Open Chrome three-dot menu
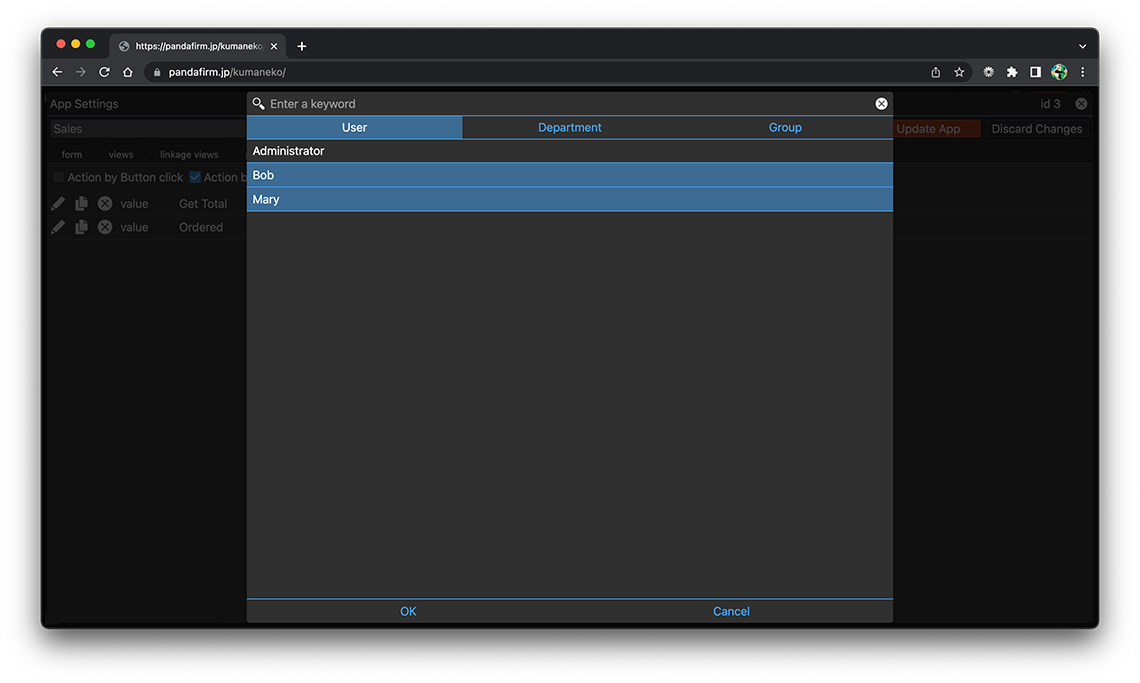This screenshot has height=683, width=1140. tap(1082, 72)
